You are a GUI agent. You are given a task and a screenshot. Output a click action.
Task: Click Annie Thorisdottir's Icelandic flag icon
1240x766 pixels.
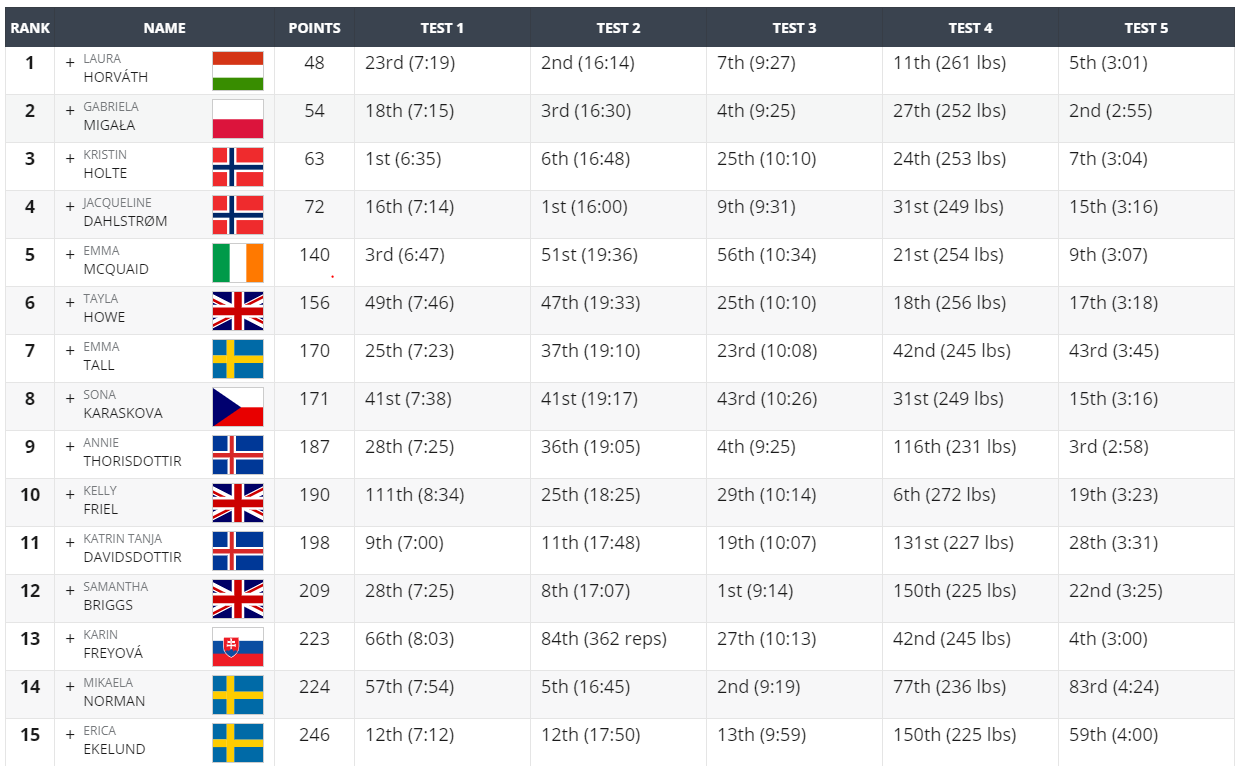click(x=238, y=455)
